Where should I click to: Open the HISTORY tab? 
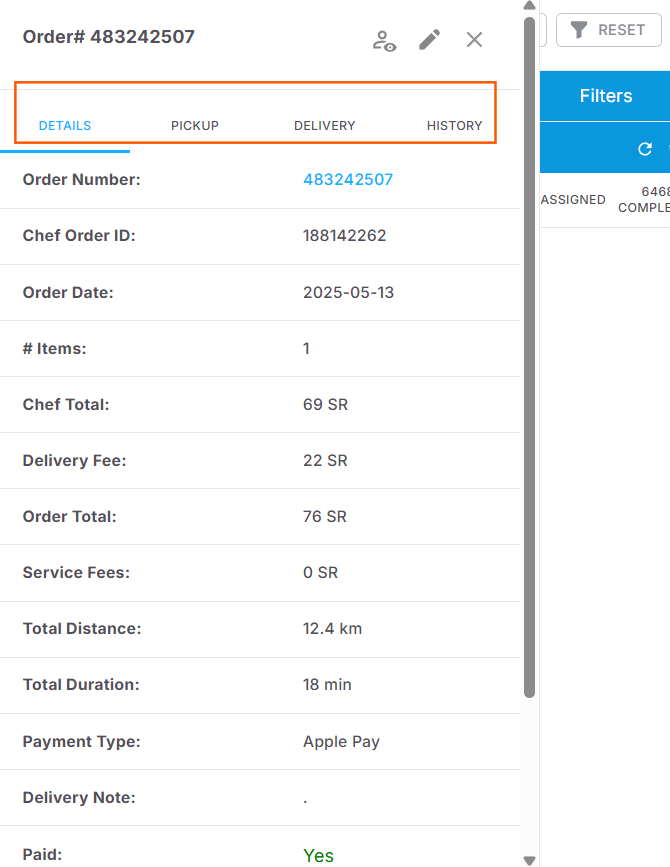tap(454, 126)
